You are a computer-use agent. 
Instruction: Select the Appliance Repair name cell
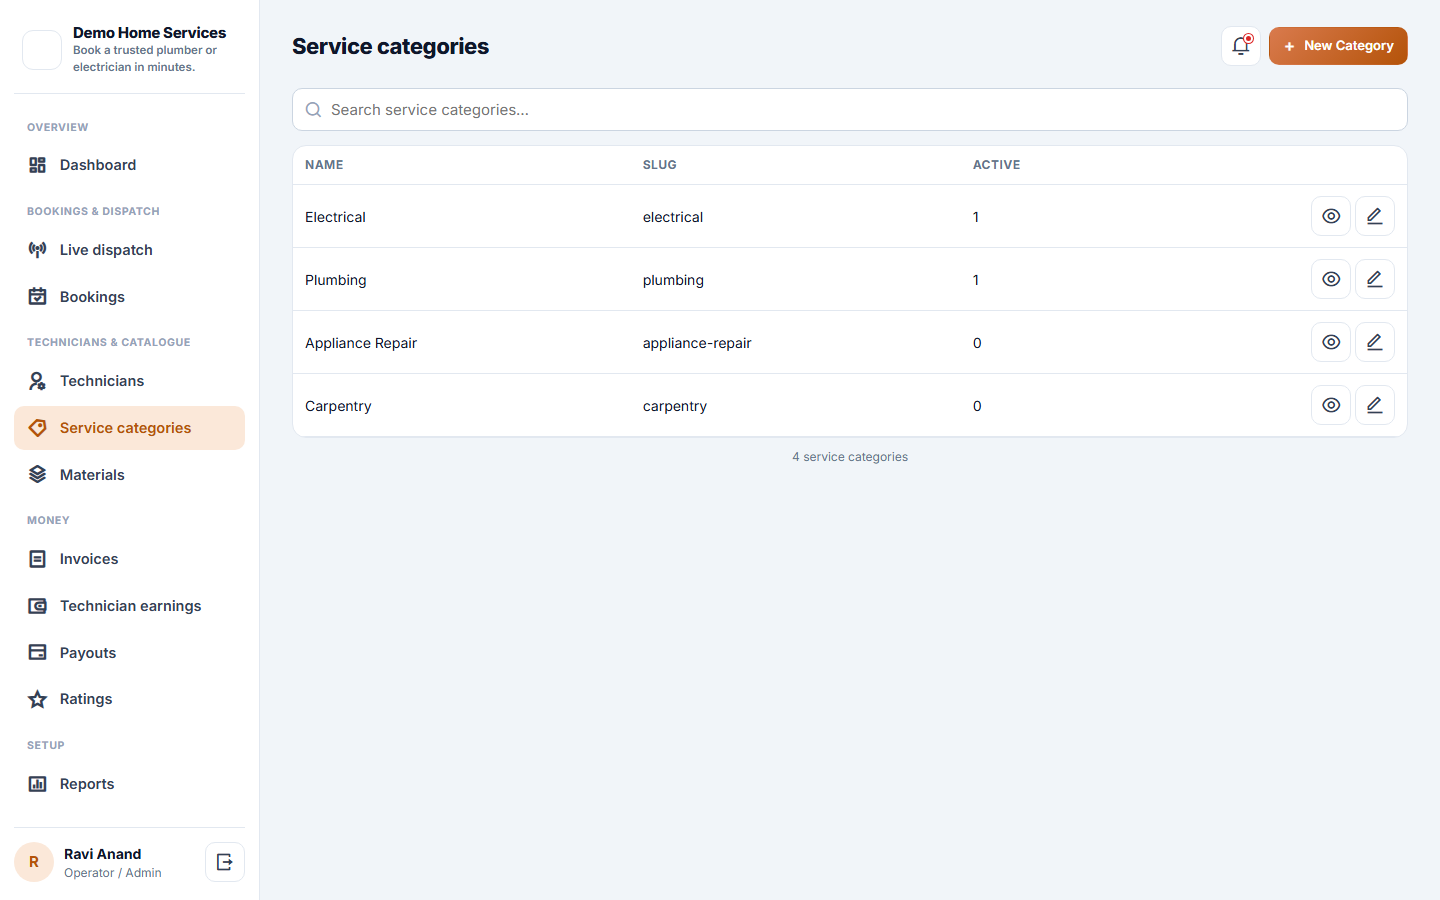coord(361,343)
